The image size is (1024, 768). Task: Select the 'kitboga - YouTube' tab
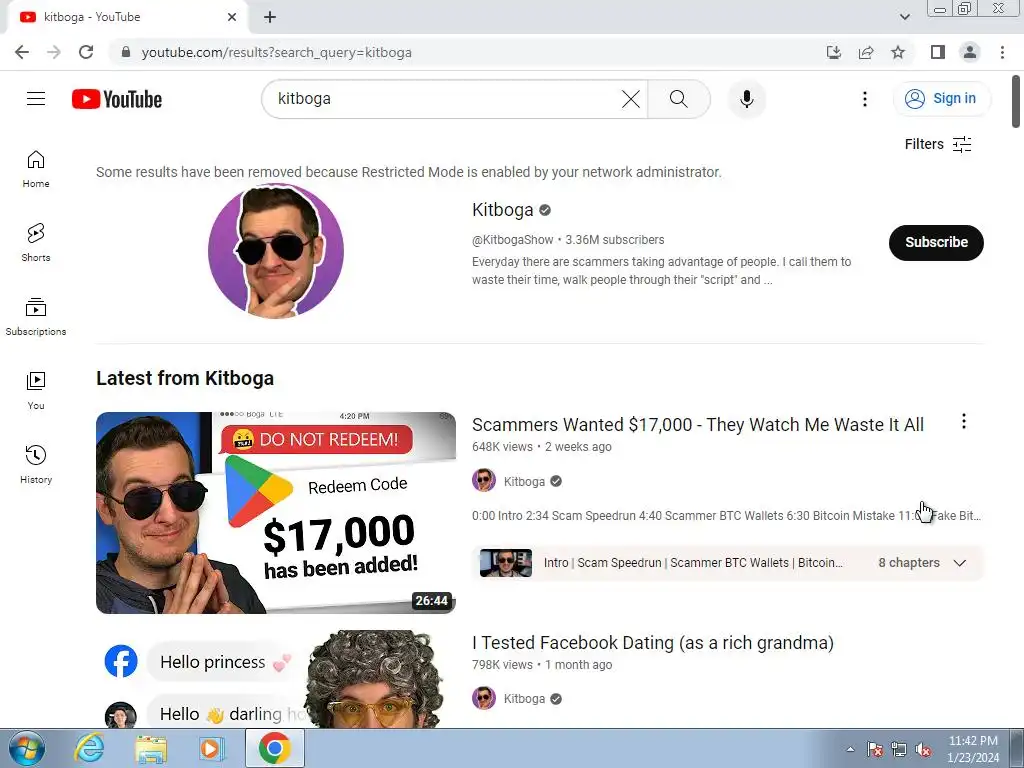(x=127, y=17)
